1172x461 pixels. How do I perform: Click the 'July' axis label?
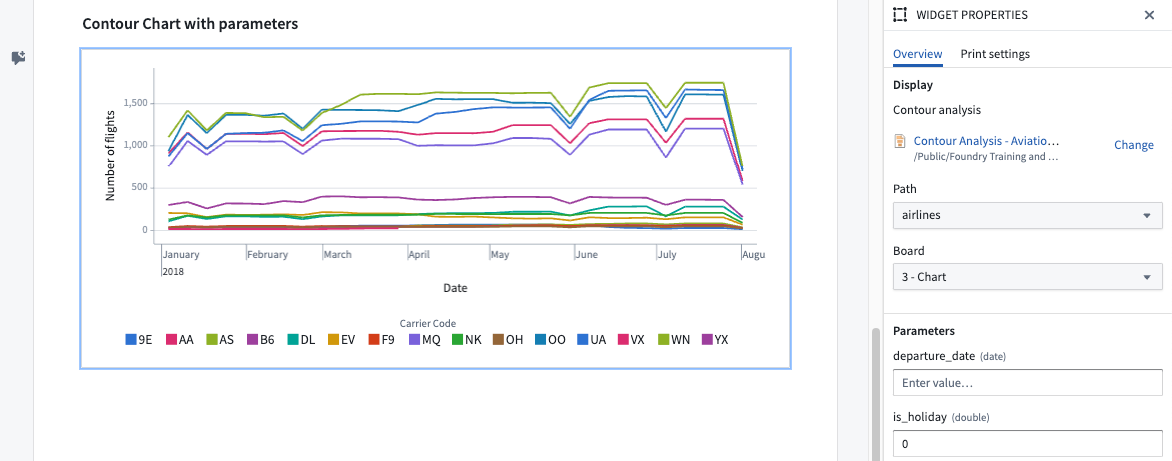point(667,255)
